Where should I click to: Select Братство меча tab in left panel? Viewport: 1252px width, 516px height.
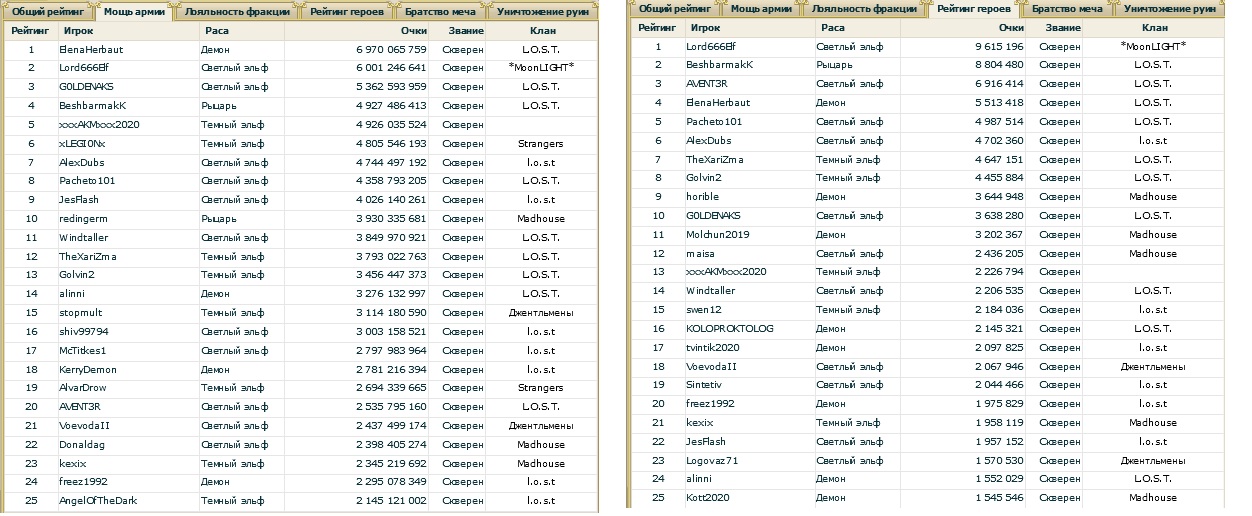point(440,12)
